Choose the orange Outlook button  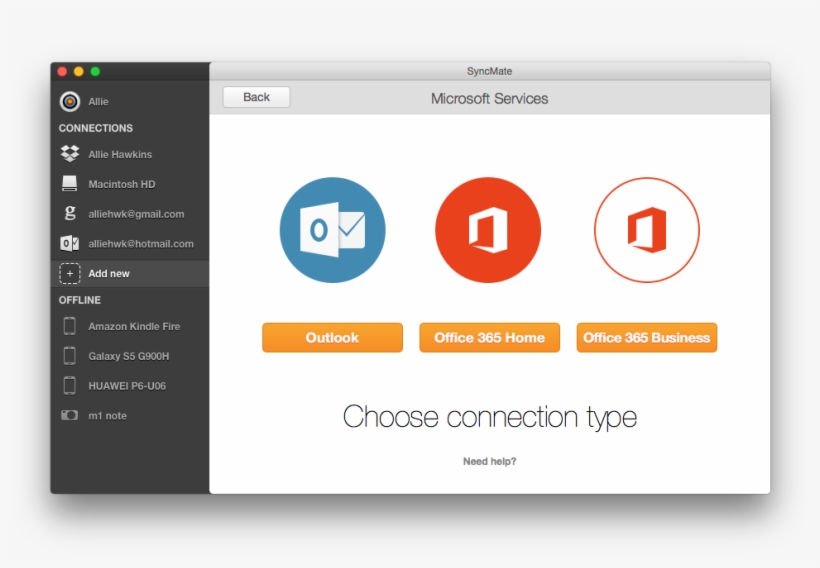pyautogui.click(x=333, y=337)
